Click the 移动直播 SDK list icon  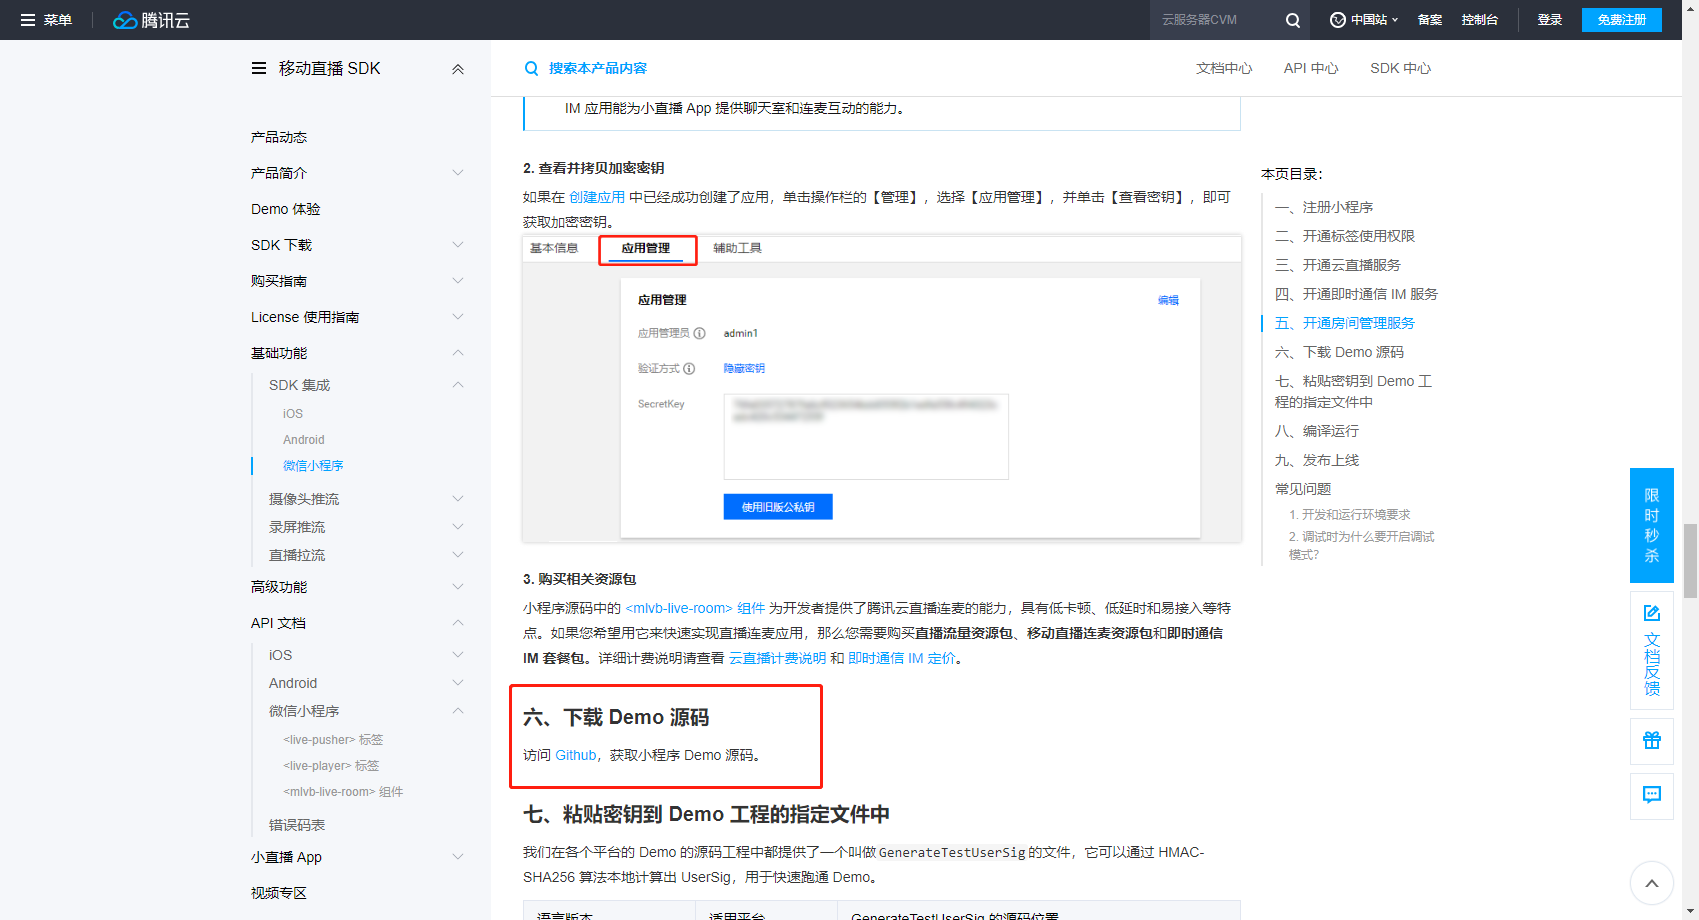[259, 68]
